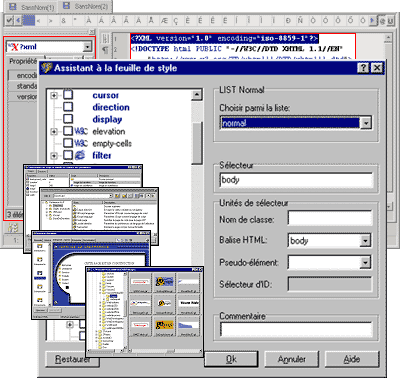Click the Annuler button

[292, 359]
